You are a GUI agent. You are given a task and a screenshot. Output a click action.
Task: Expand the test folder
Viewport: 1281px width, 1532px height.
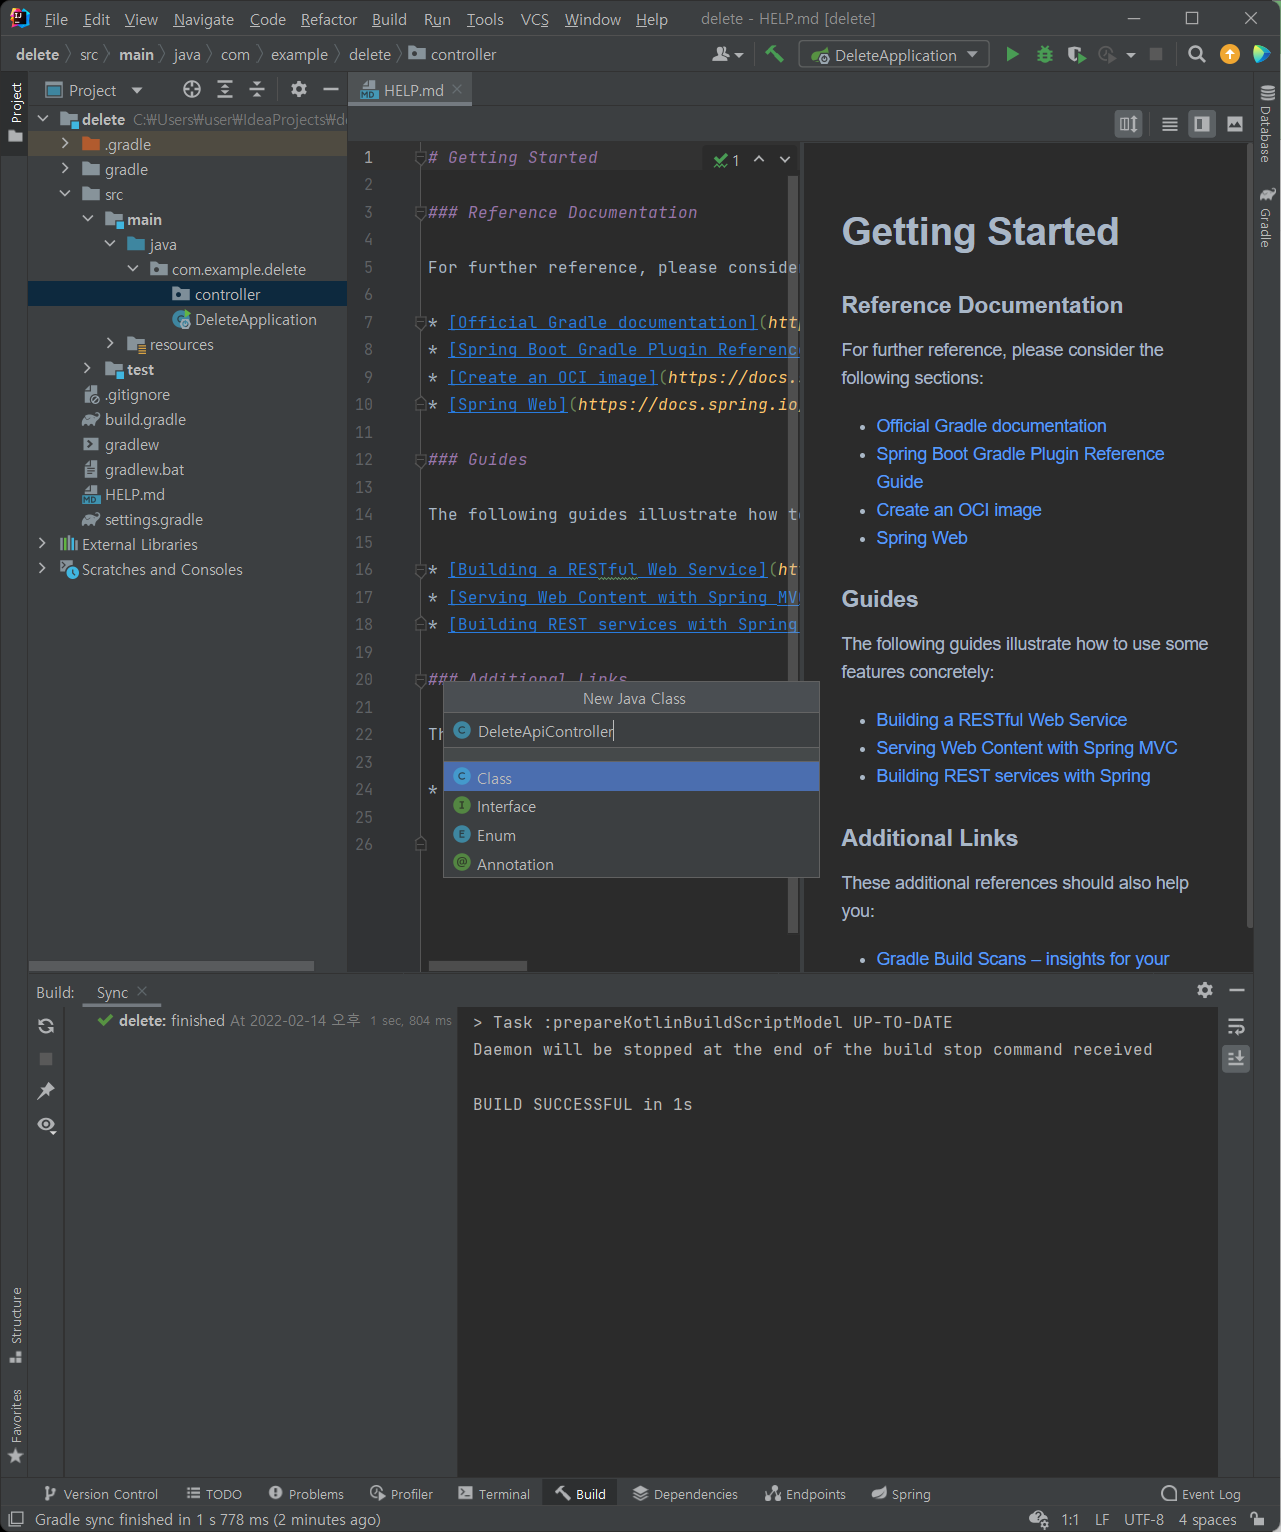pos(88,369)
